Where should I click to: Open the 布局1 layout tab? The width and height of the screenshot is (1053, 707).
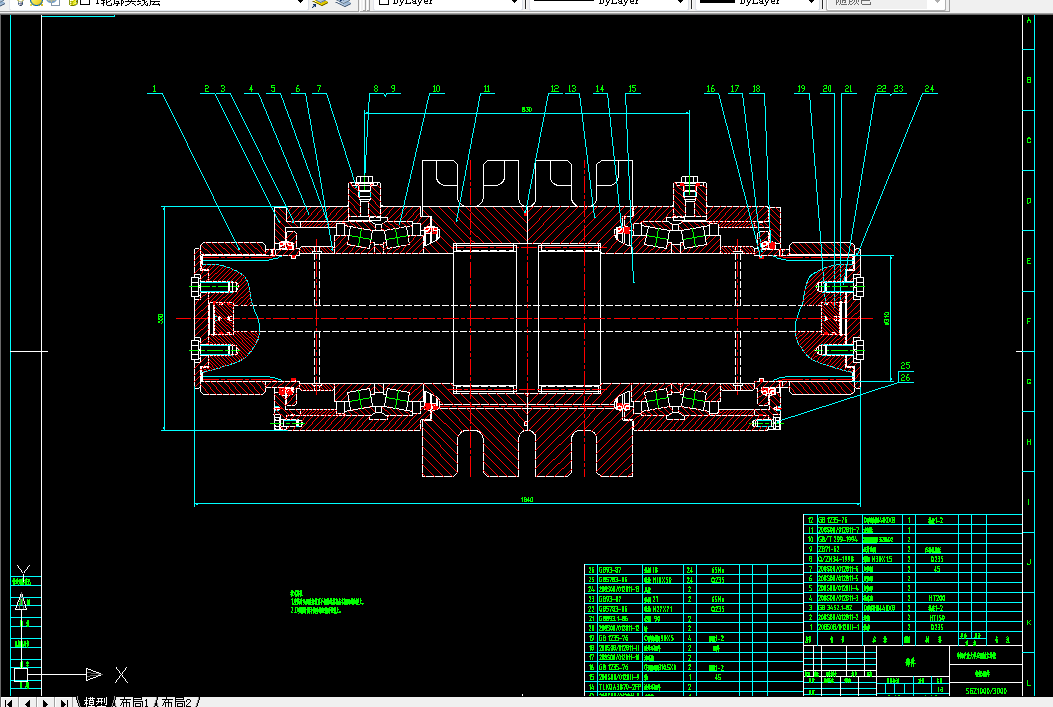click(x=134, y=702)
